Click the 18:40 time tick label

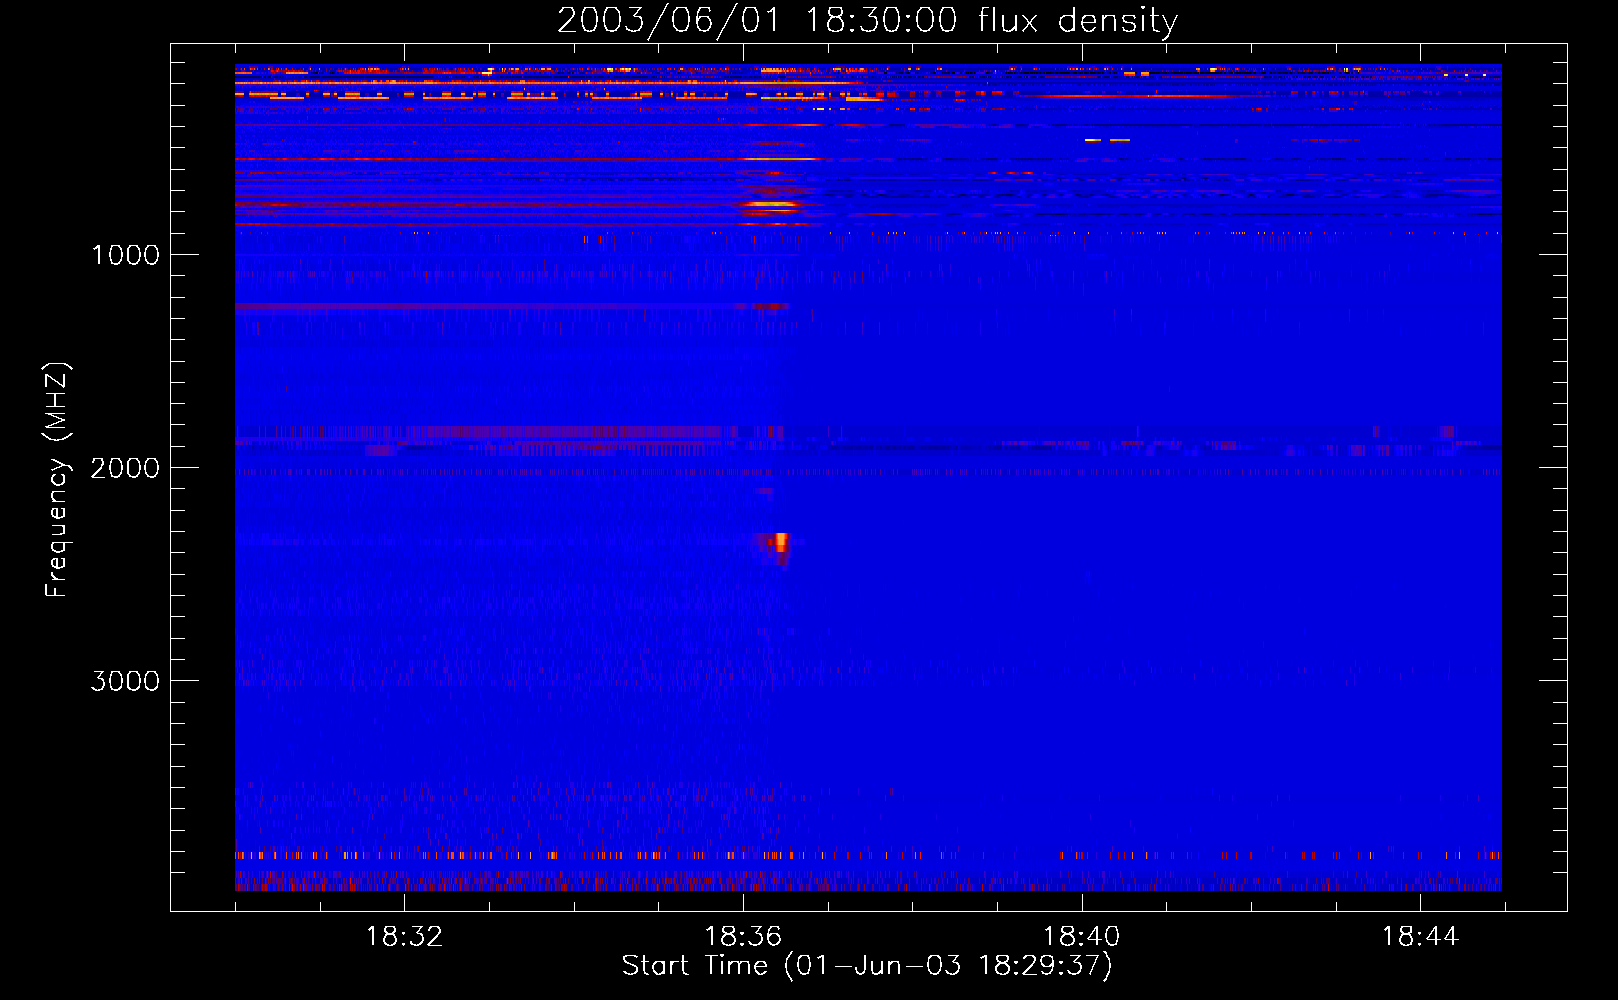click(1081, 937)
